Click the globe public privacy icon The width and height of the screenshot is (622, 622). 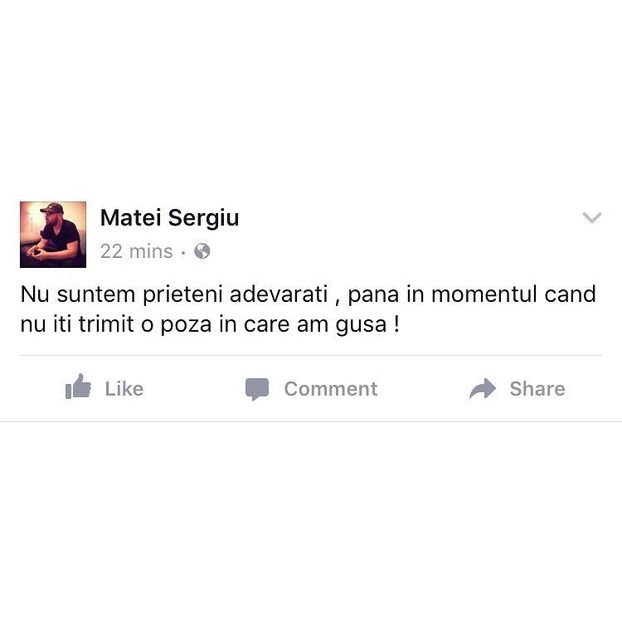pos(202,251)
